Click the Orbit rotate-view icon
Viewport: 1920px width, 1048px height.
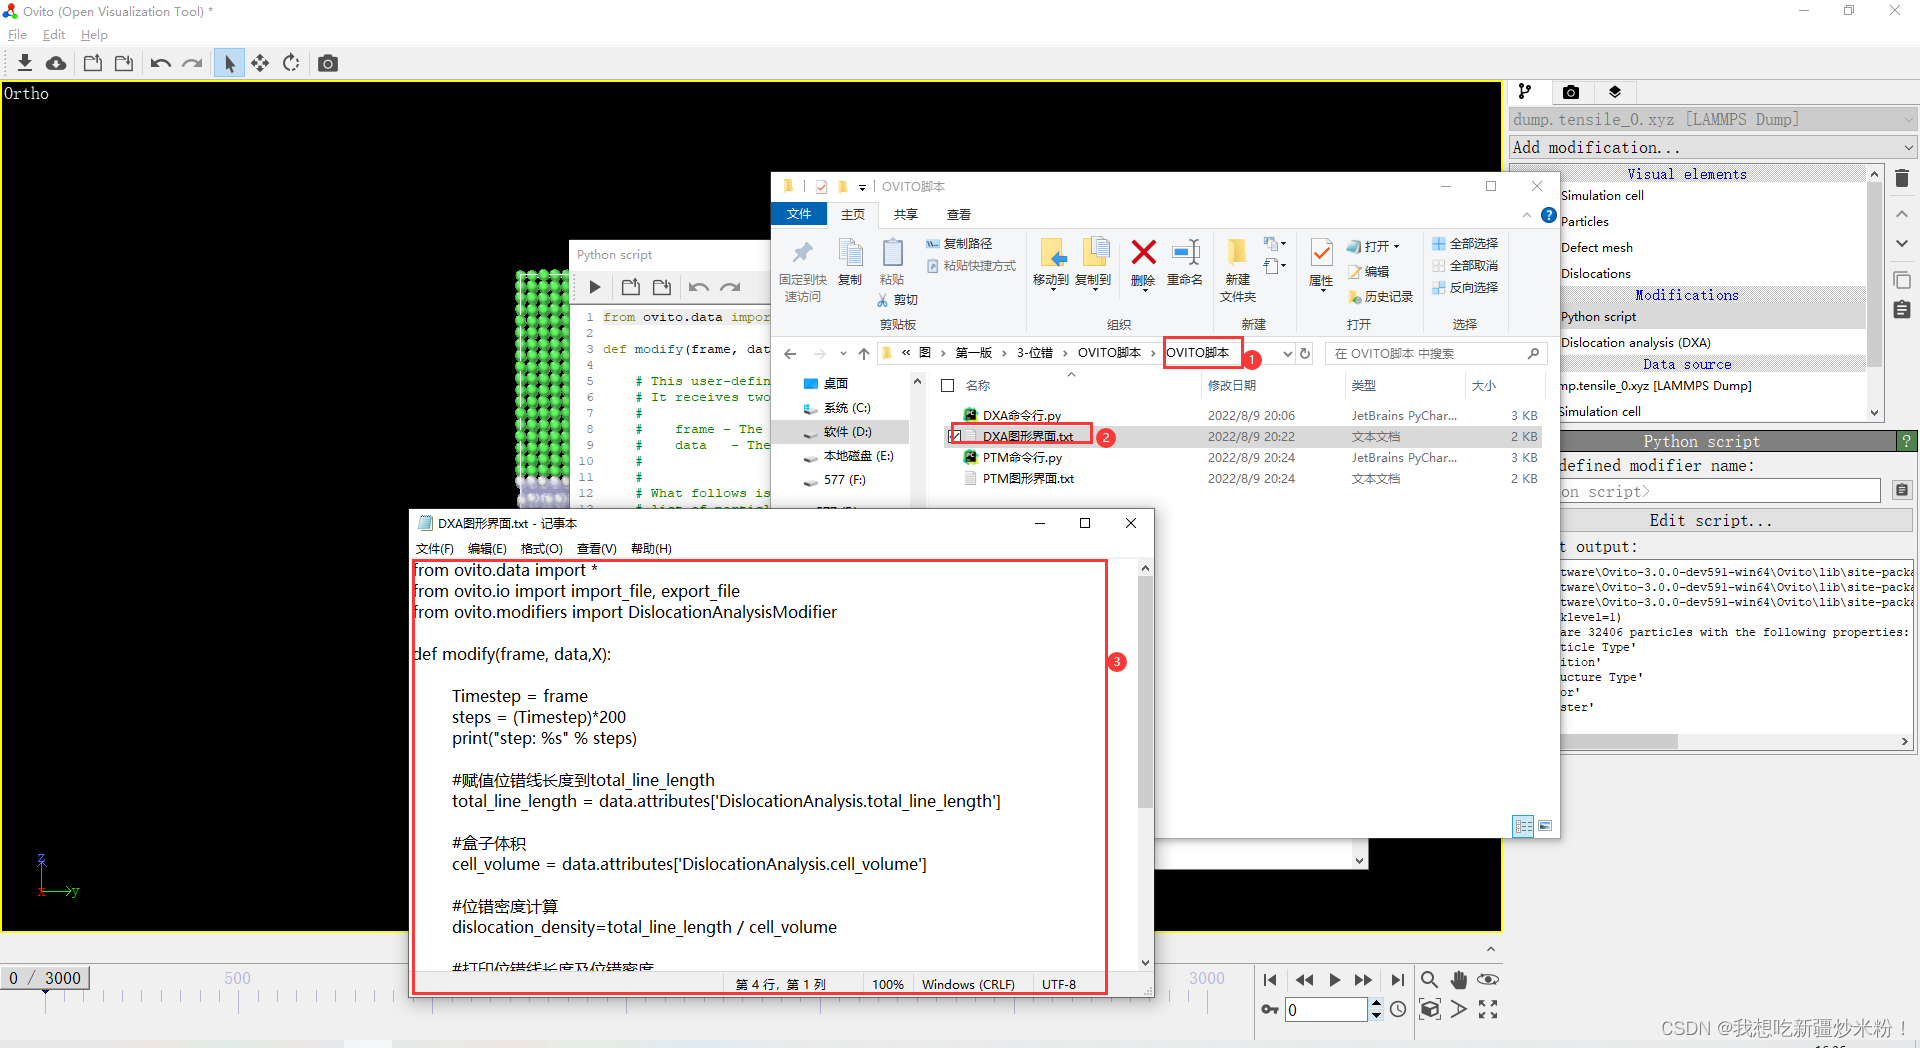[1488, 980]
